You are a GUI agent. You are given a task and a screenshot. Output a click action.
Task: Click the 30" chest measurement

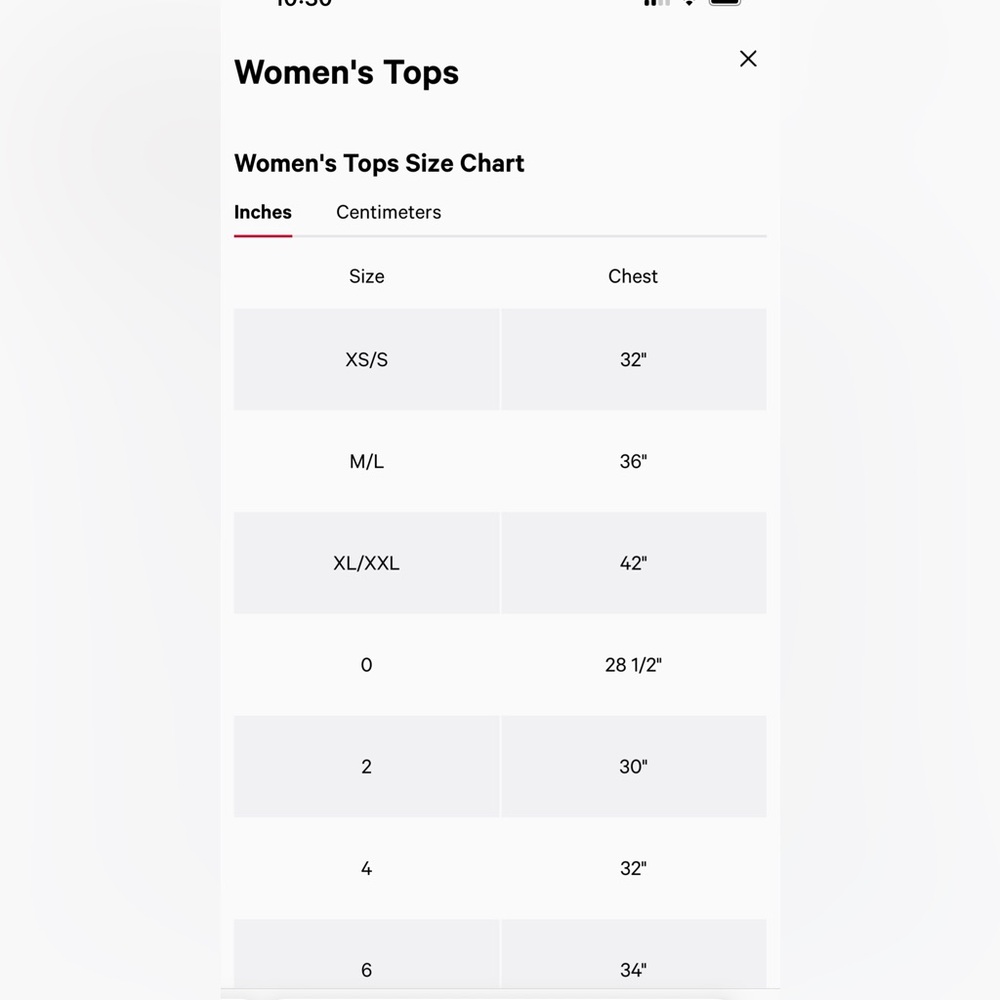tap(633, 767)
